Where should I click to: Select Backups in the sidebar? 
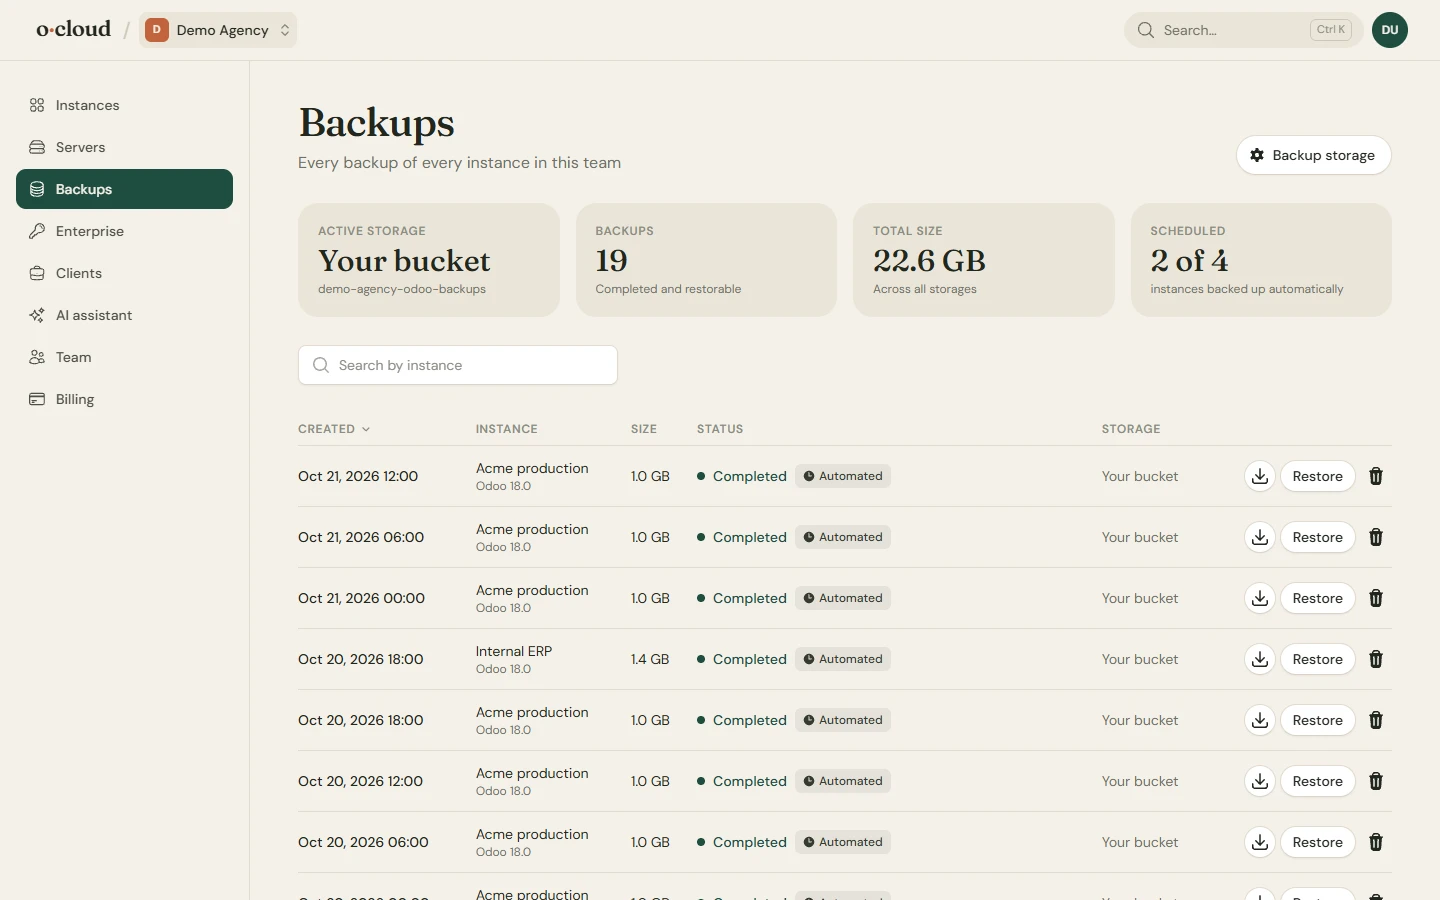coord(124,189)
